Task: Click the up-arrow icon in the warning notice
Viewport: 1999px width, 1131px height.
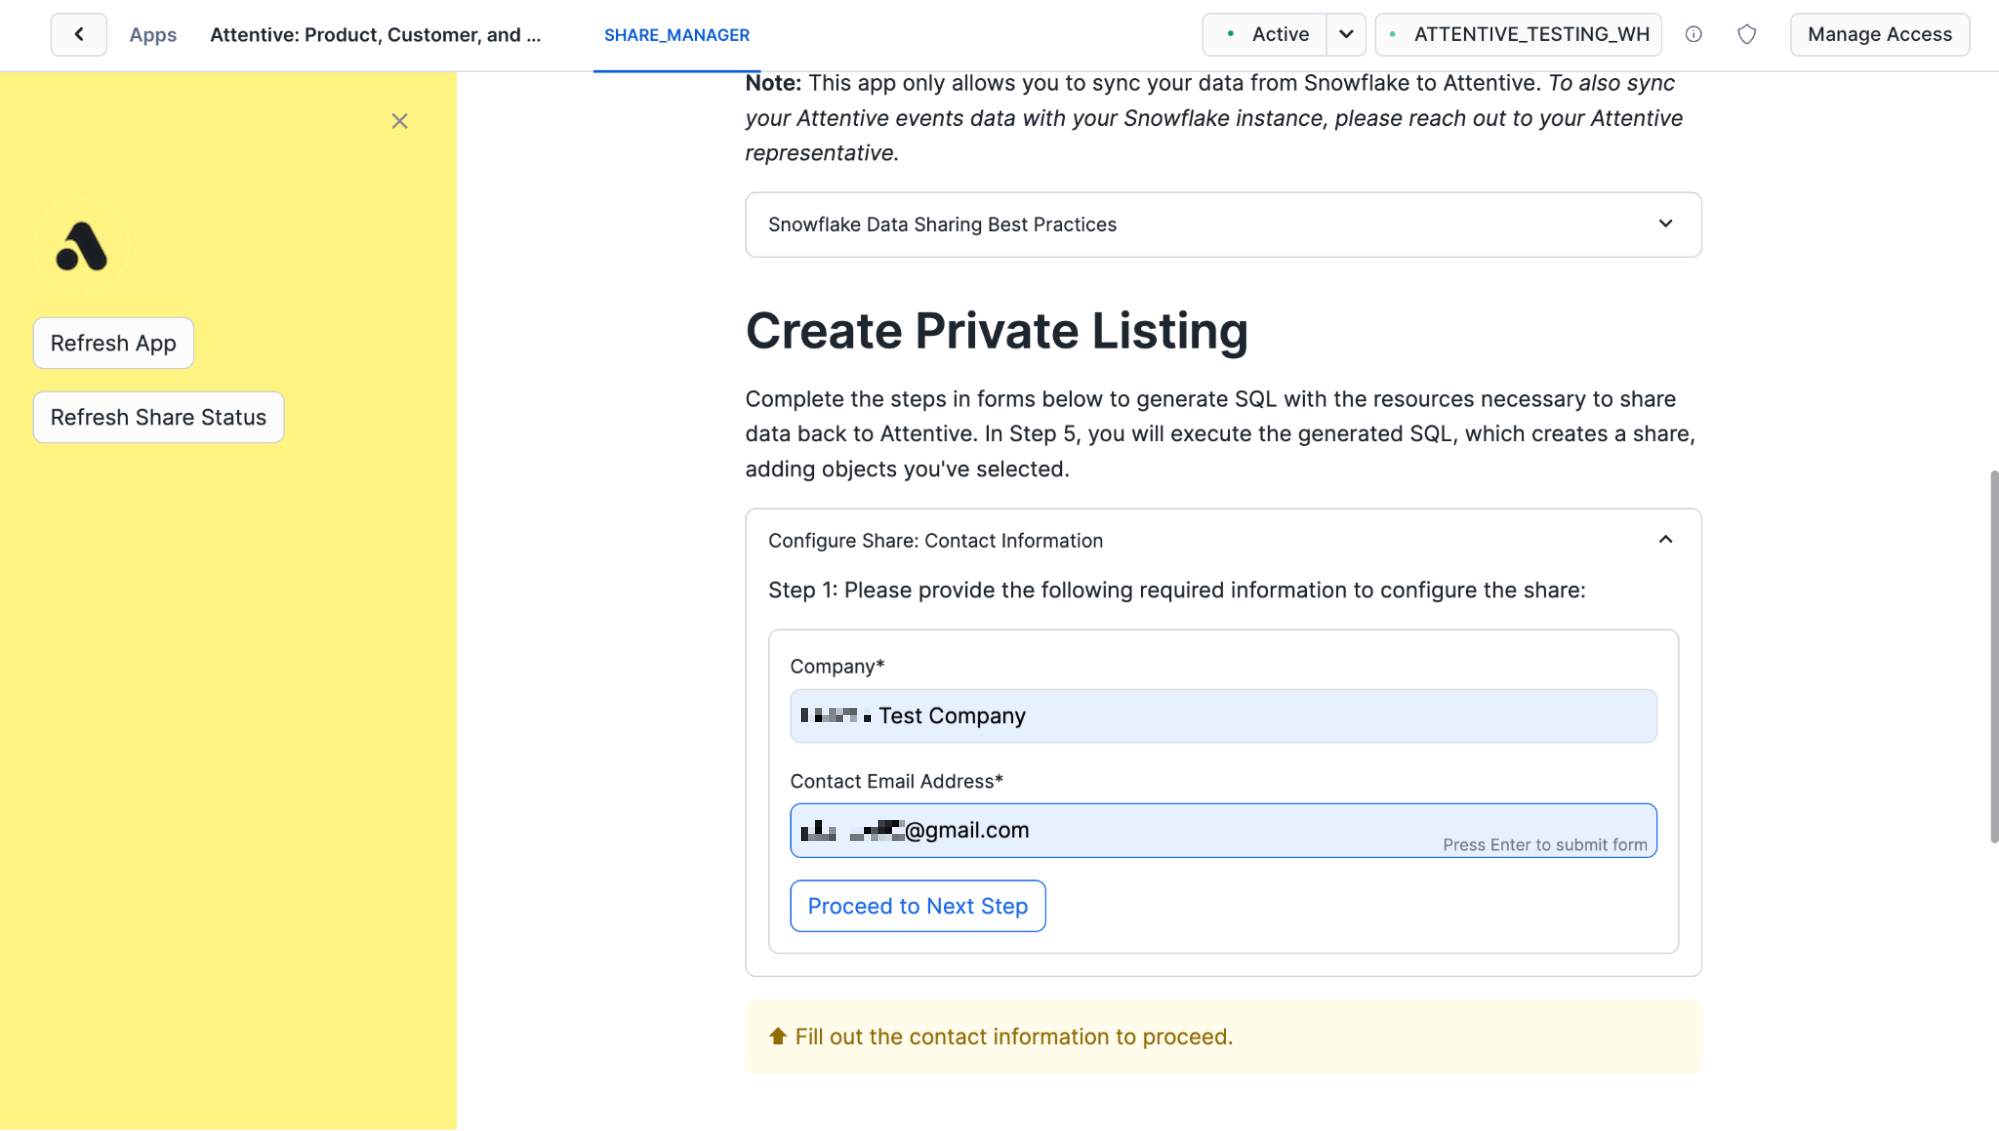Action: [x=777, y=1036]
